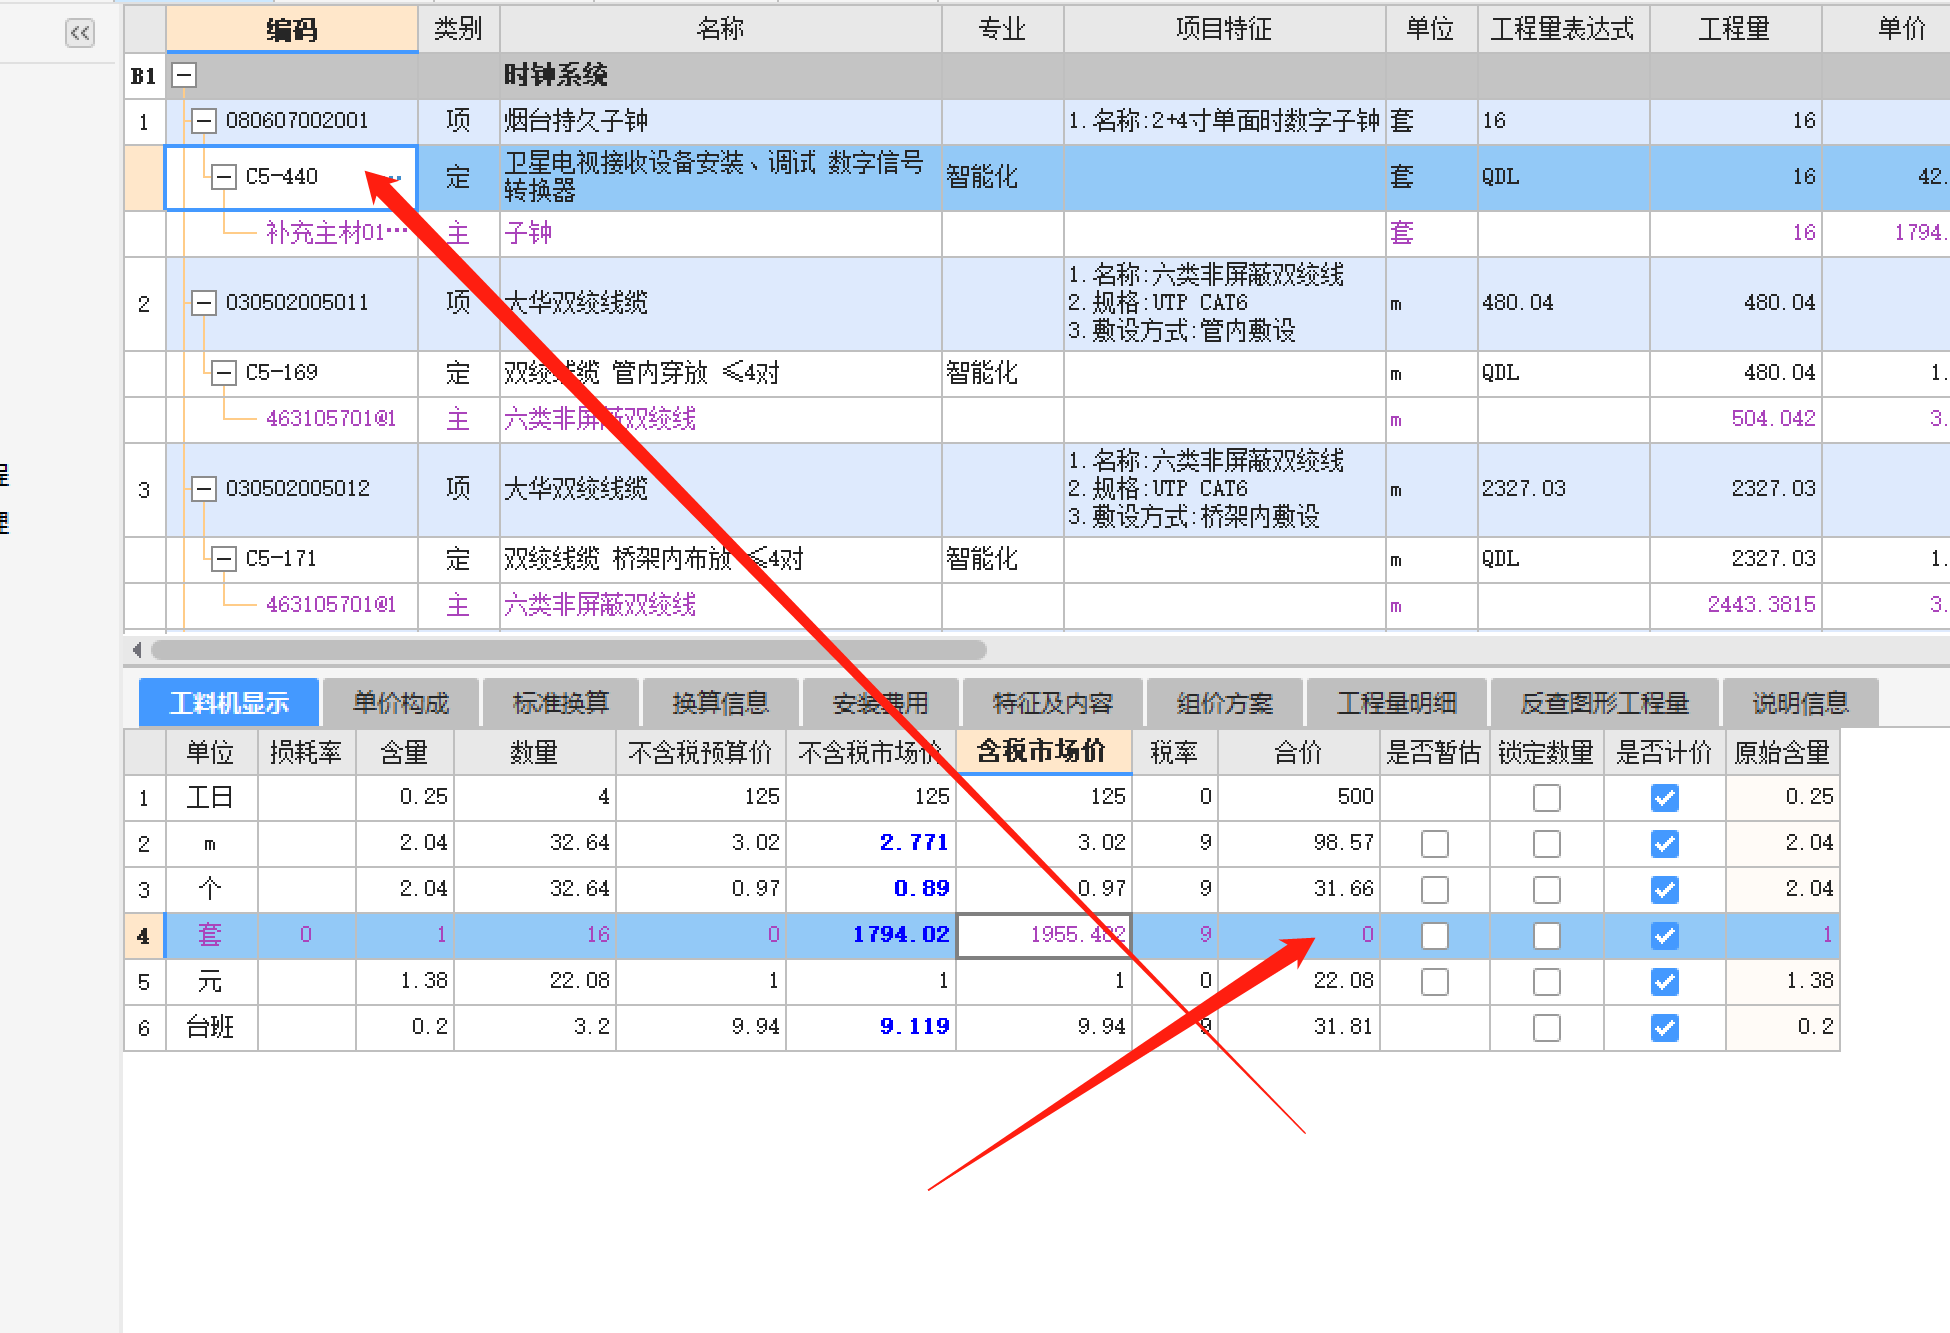Edit the 含税市场价 cell showing 1955.482
Viewport: 1950px width, 1333px height.
point(1044,935)
